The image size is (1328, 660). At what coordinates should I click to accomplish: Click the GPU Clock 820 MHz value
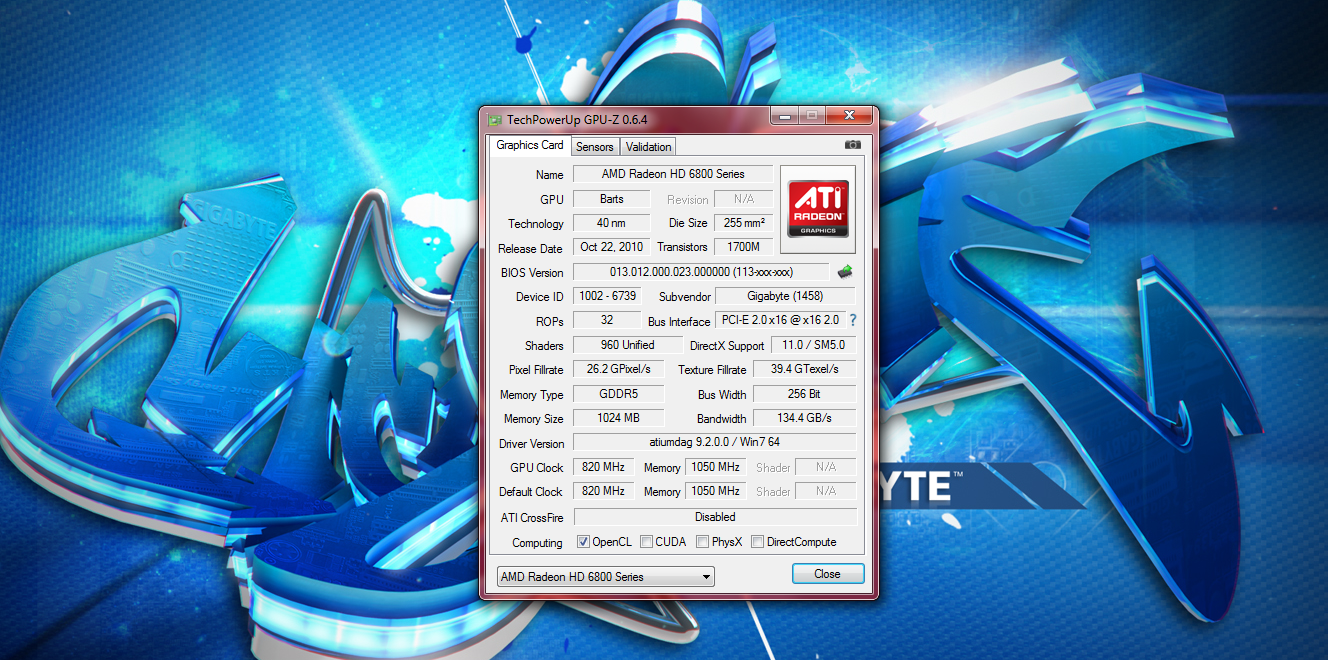point(603,467)
